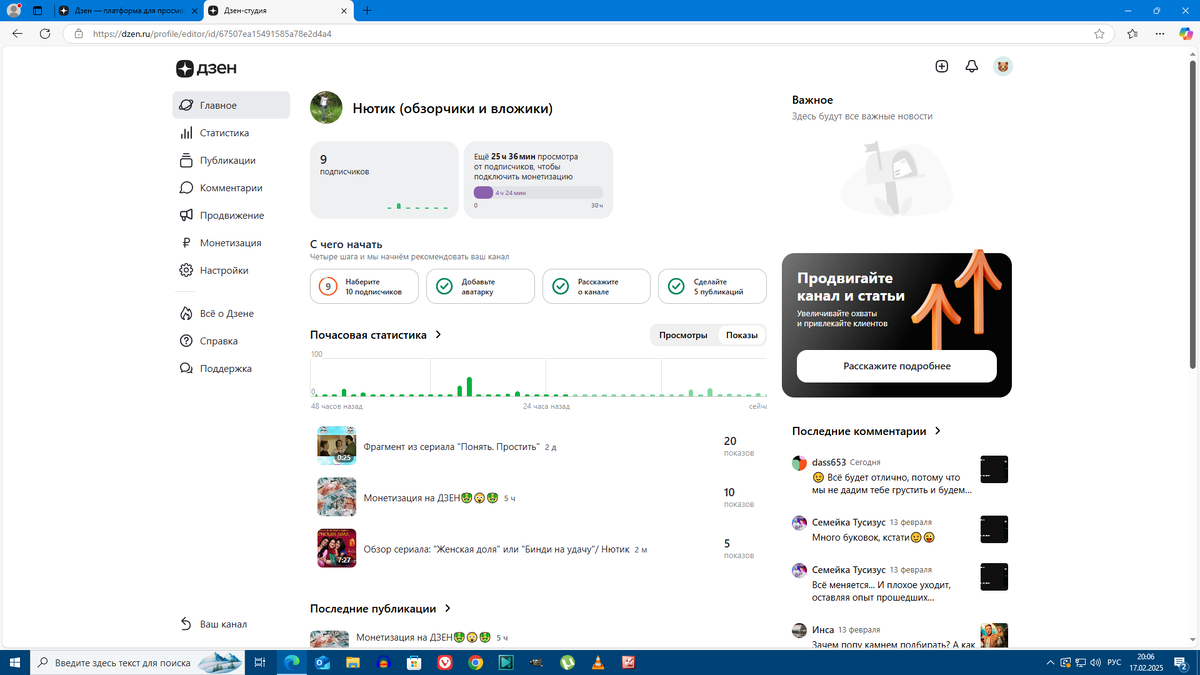Click the Монетизация ruble icon

click(x=186, y=243)
